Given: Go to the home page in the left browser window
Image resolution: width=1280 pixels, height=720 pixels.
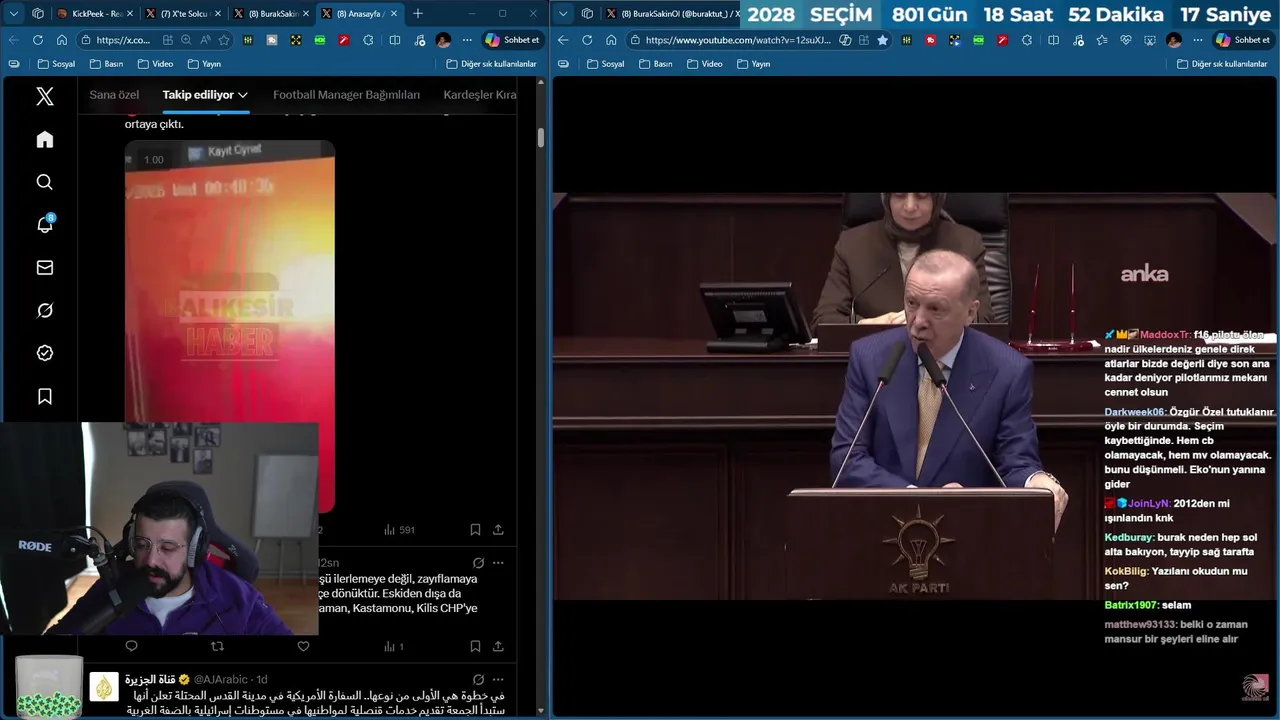Looking at the screenshot, I should point(62,40).
